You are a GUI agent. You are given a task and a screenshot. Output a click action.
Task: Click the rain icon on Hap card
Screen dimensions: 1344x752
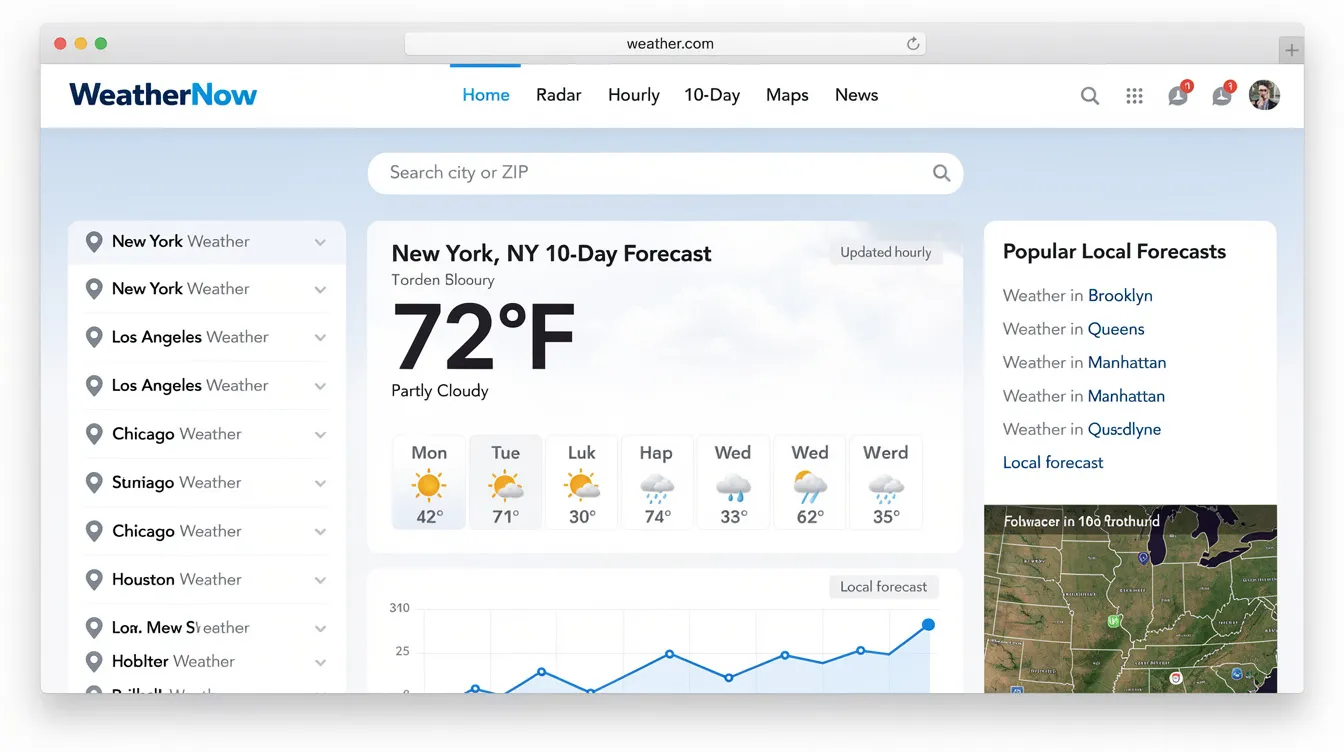coord(657,487)
